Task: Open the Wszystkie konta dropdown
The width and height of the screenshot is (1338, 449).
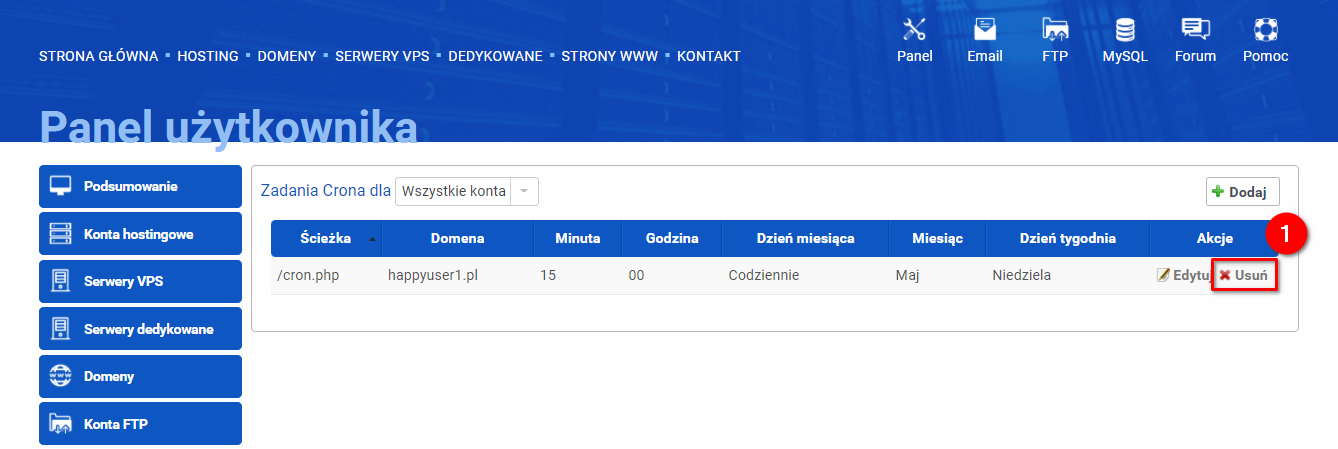Action: (467, 191)
